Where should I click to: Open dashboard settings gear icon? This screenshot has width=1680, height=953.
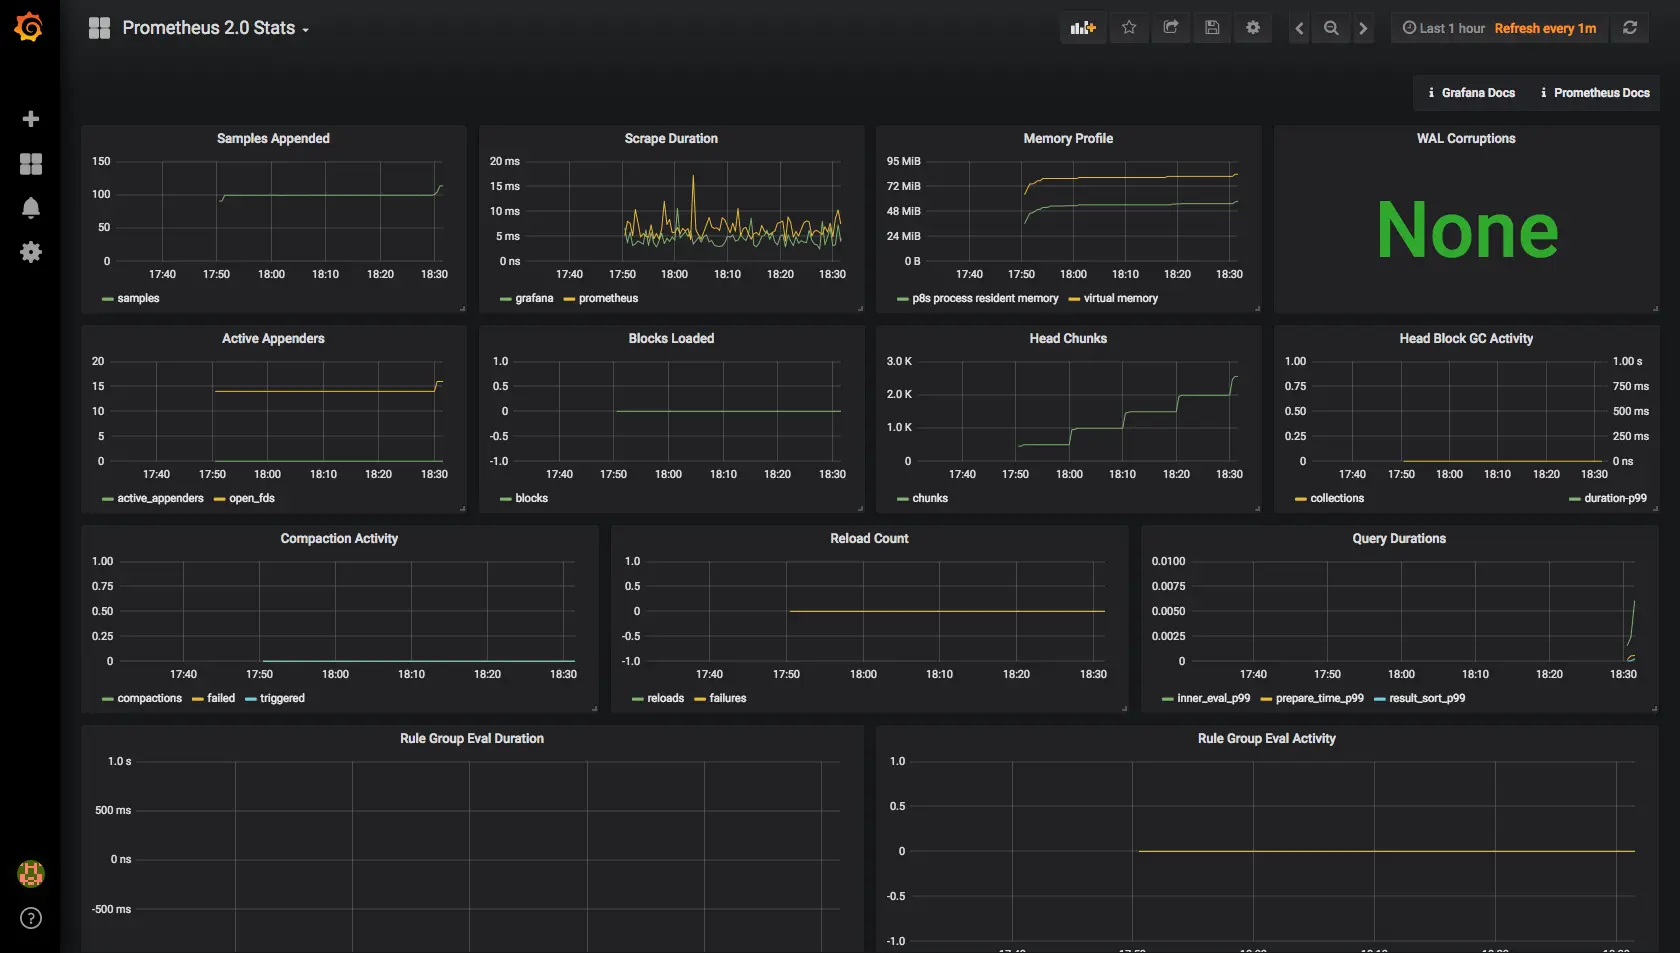[1253, 27]
